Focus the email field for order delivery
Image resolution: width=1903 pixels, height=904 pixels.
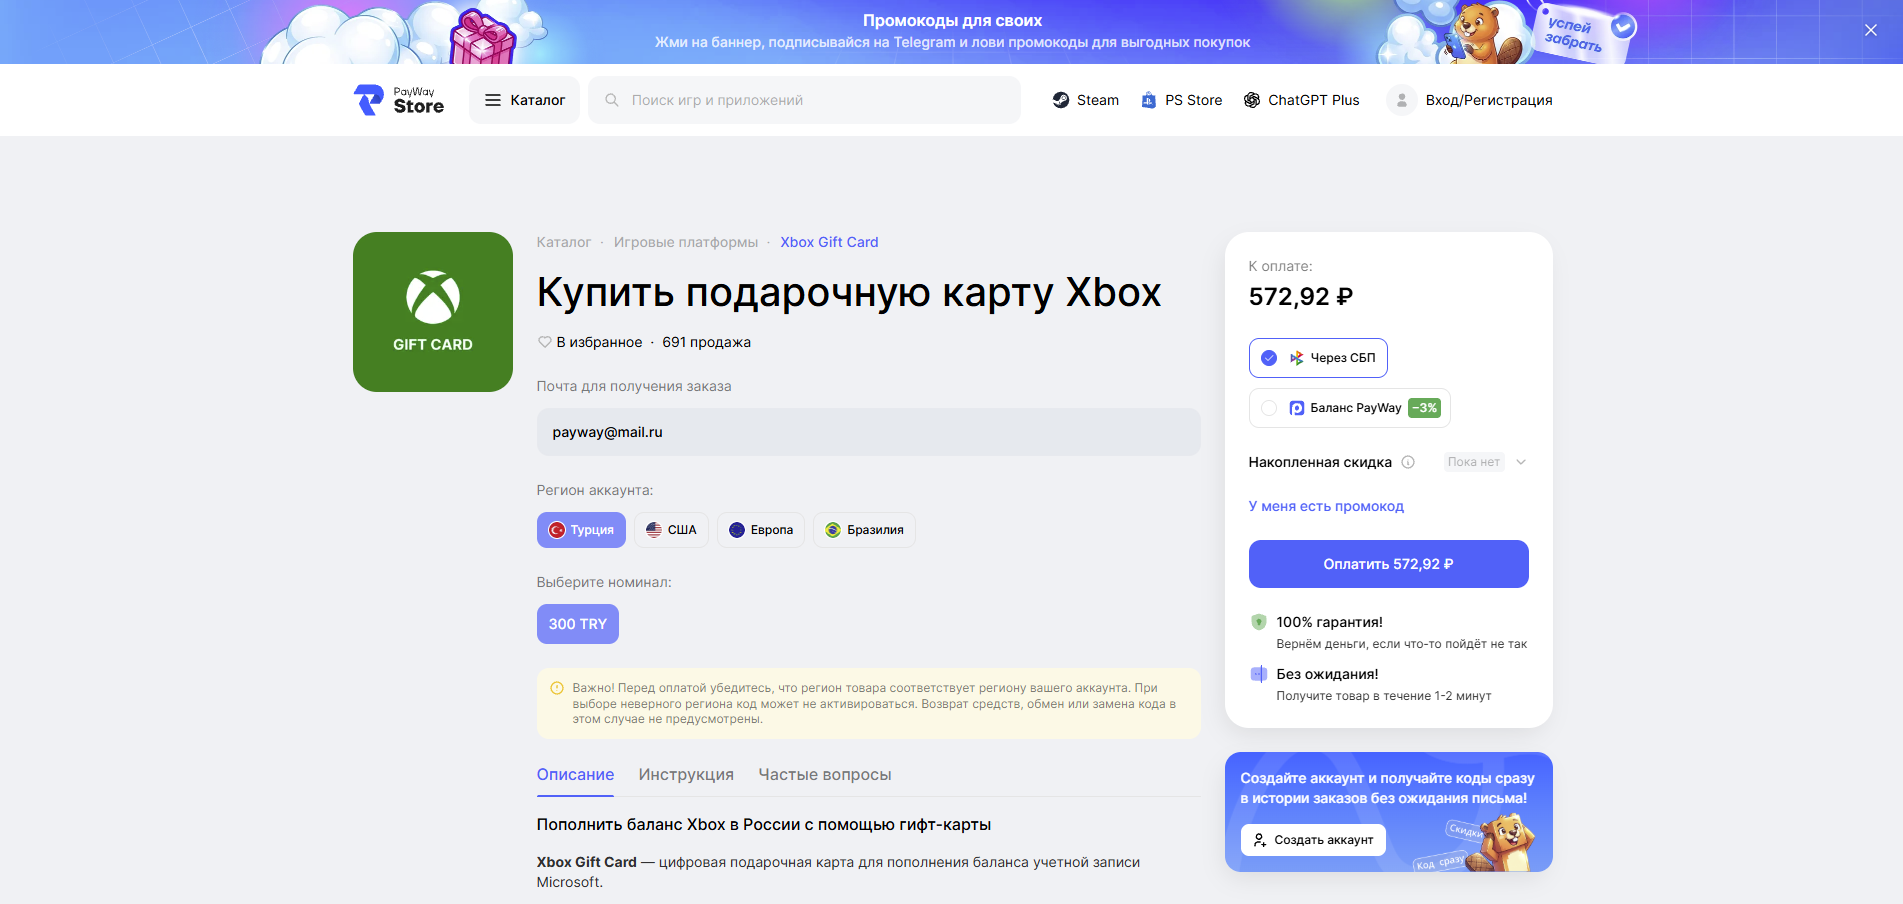(868, 432)
